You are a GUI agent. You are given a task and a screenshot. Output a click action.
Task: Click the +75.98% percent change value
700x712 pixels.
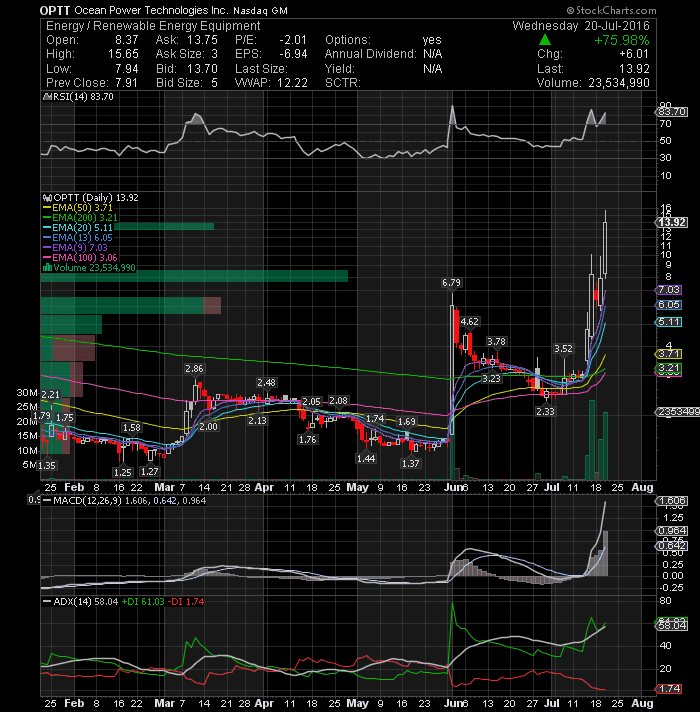pyautogui.click(x=622, y=40)
